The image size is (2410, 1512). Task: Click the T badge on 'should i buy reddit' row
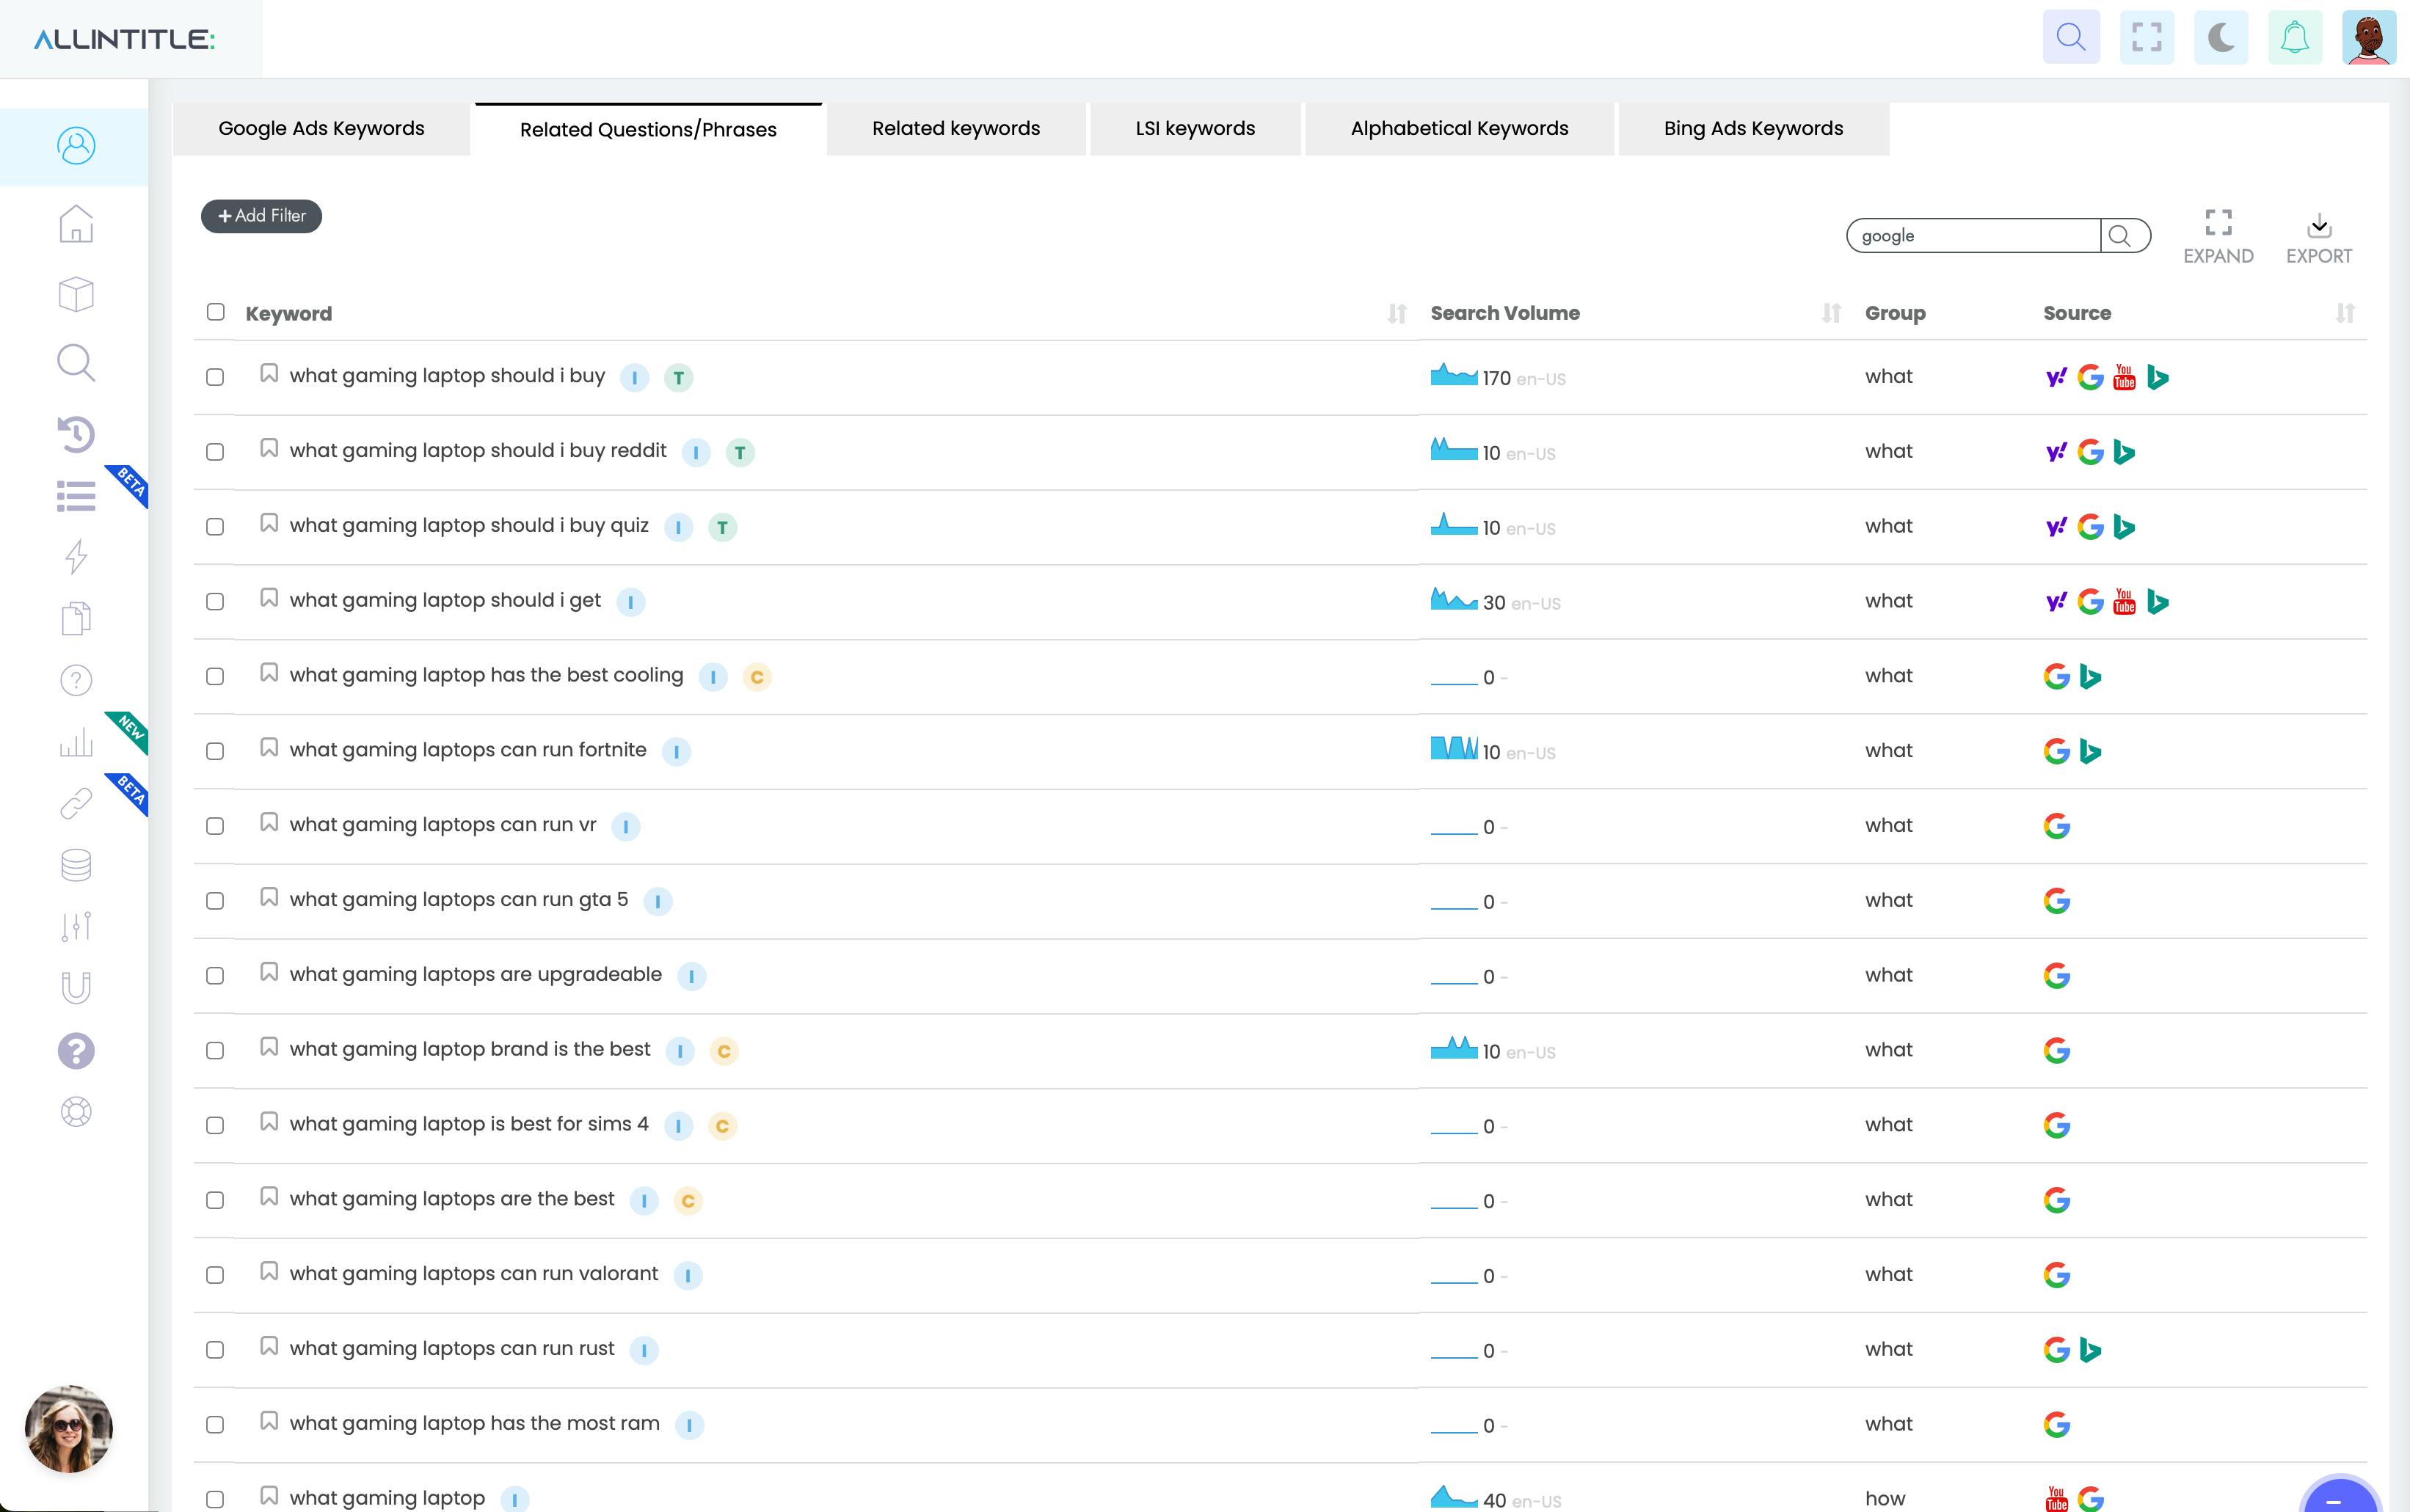click(740, 453)
